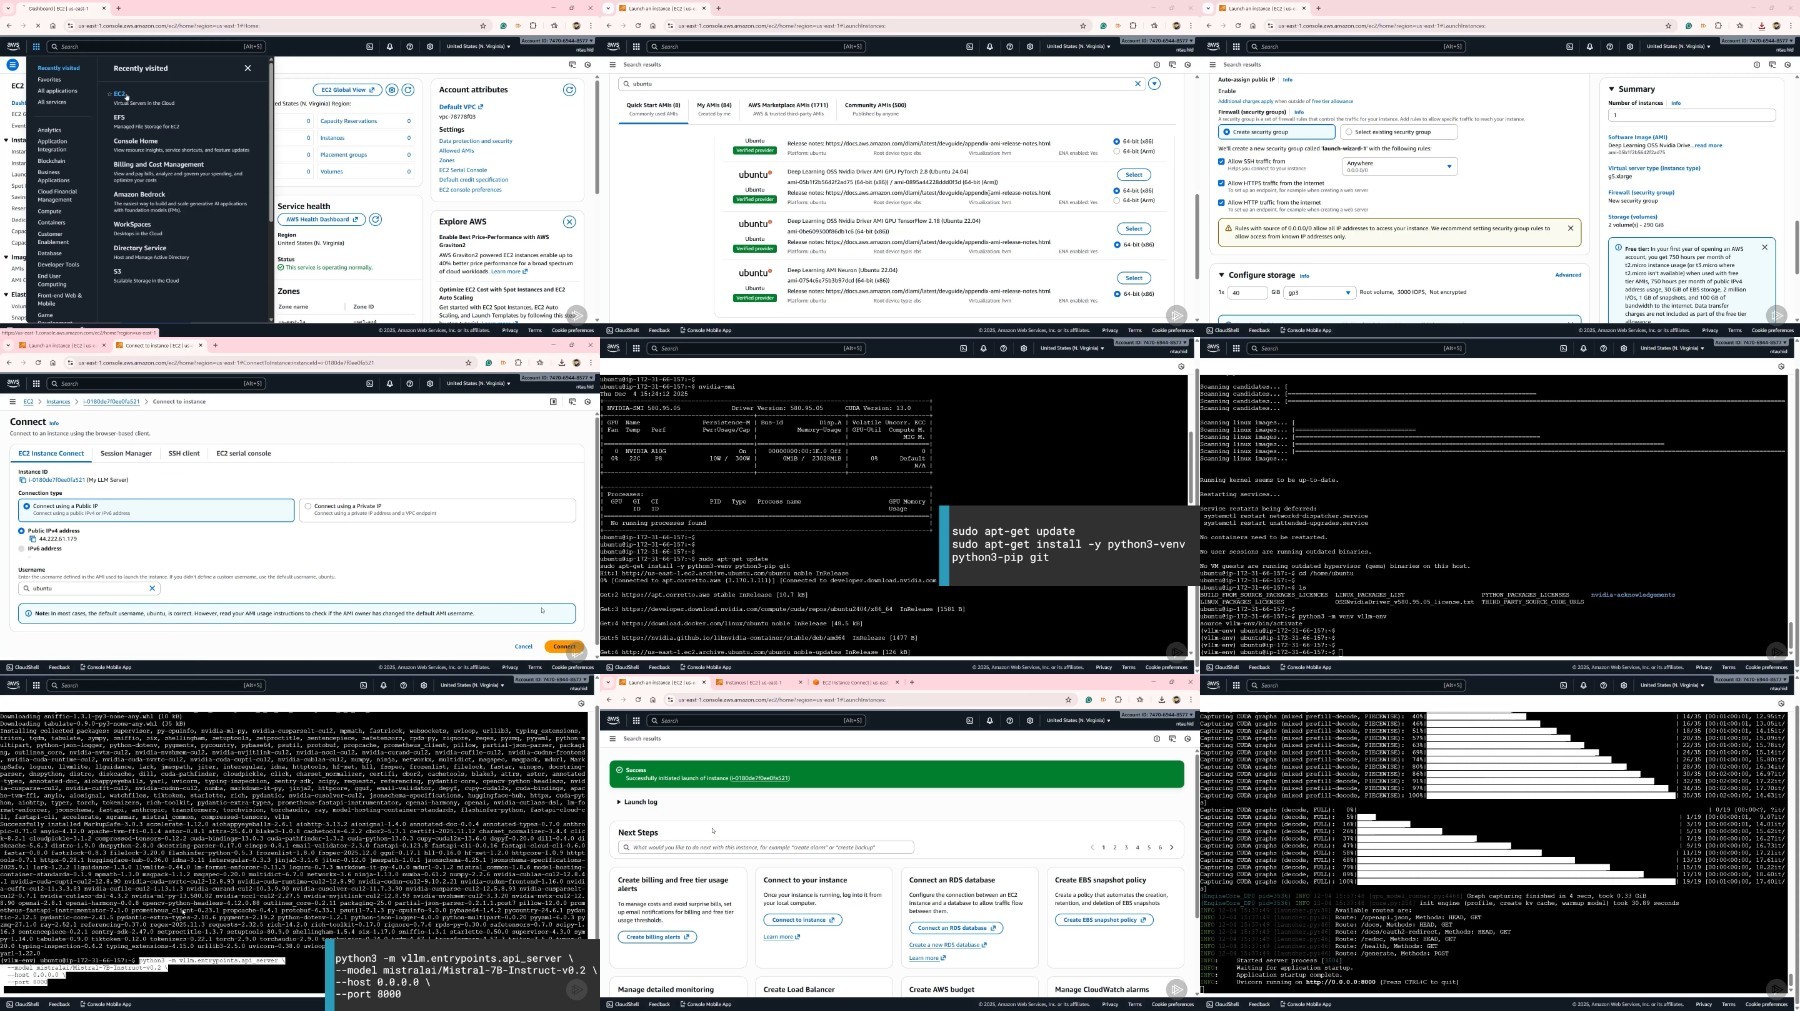1800x1011 pixels.
Task: Go to next page of Next Steps
Action: pos(1172,847)
